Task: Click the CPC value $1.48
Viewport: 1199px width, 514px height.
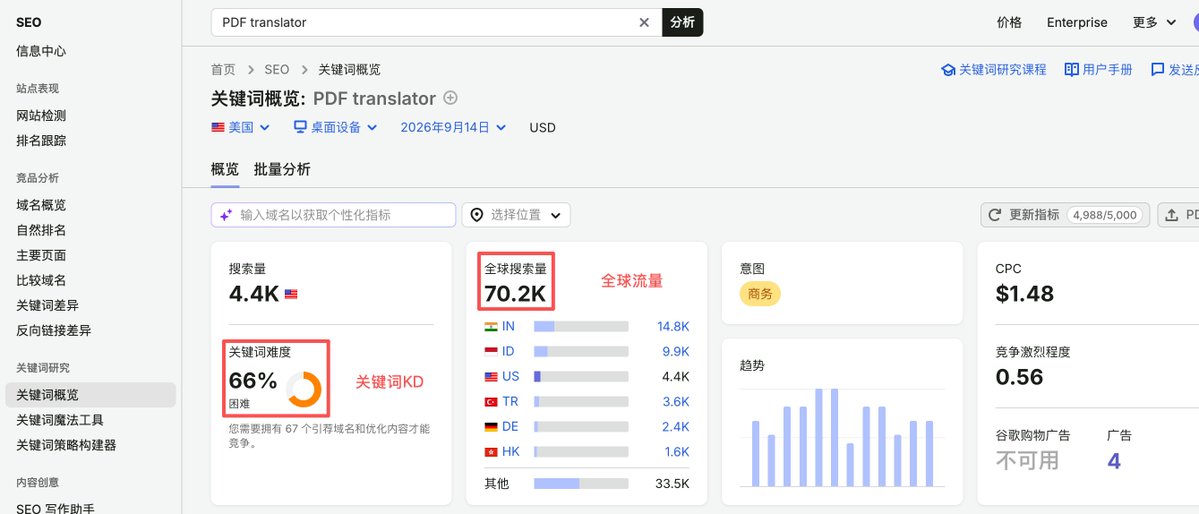Action: point(1025,294)
